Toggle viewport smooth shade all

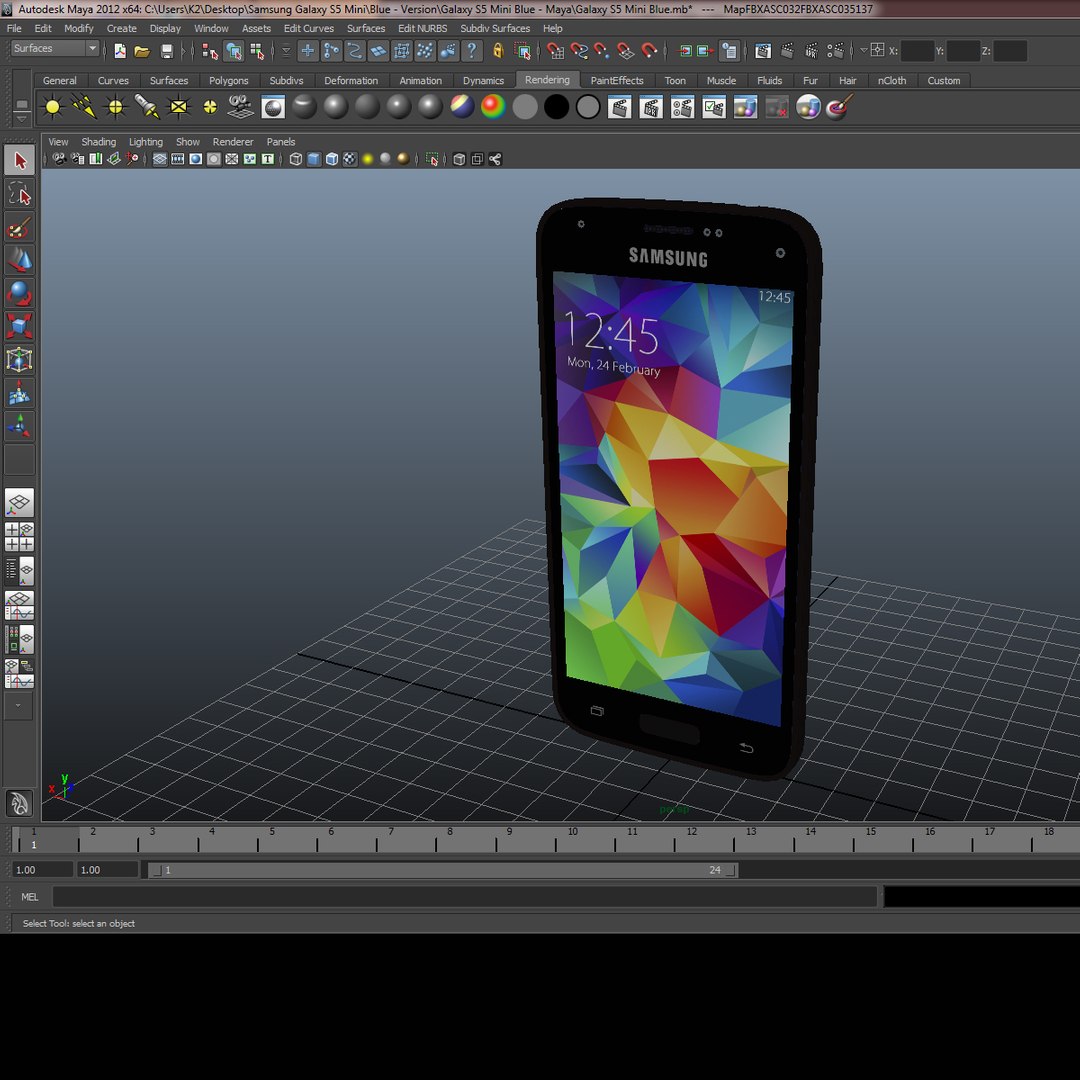point(313,159)
